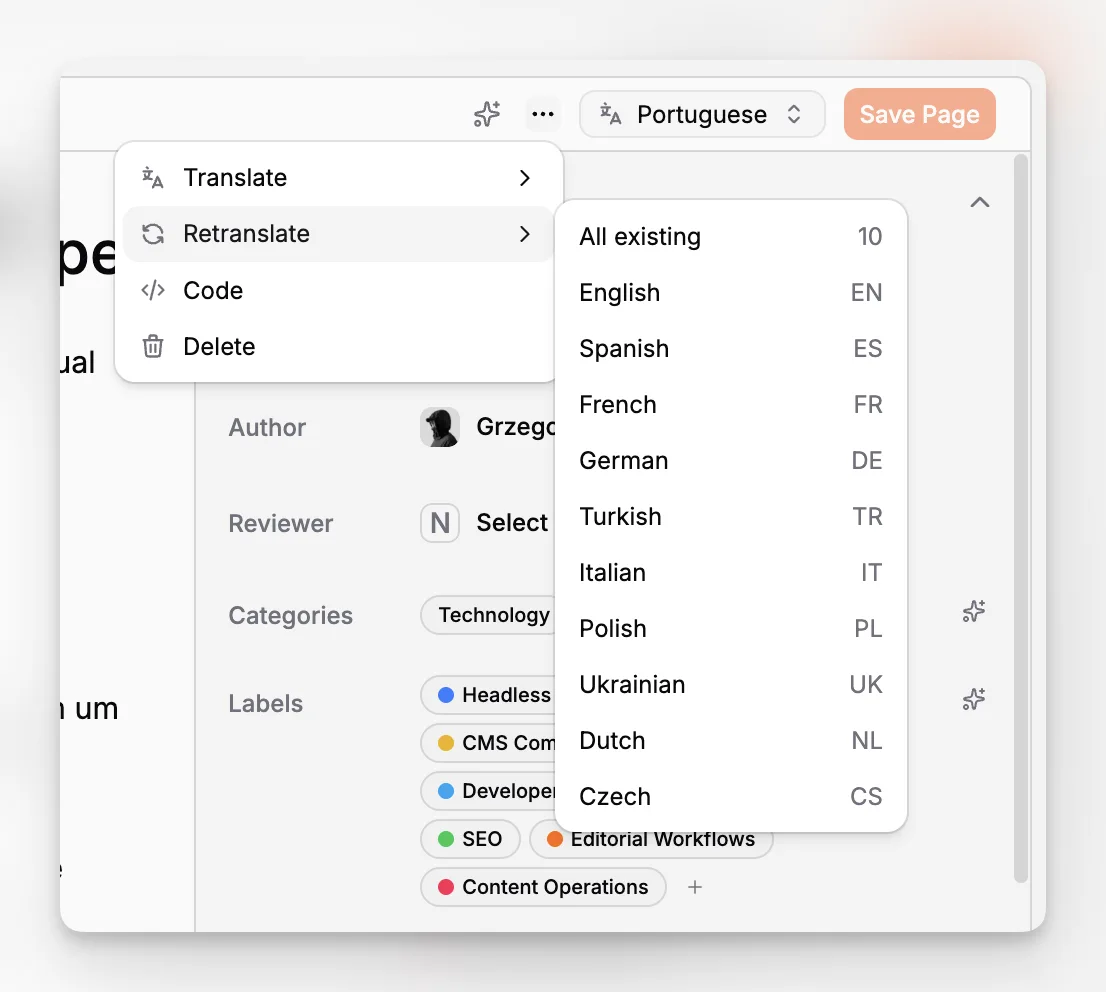Viewport: 1106px width, 992px height.
Task: Click the green dot on SEO label
Action: pos(446,839)
